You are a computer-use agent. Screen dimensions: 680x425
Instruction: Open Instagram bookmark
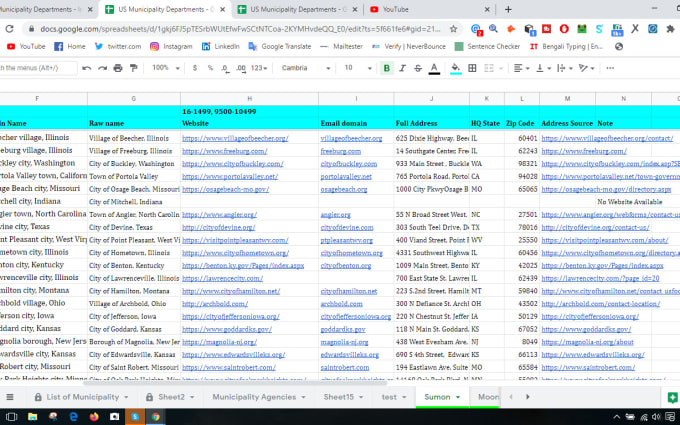[x=171, y=46]
